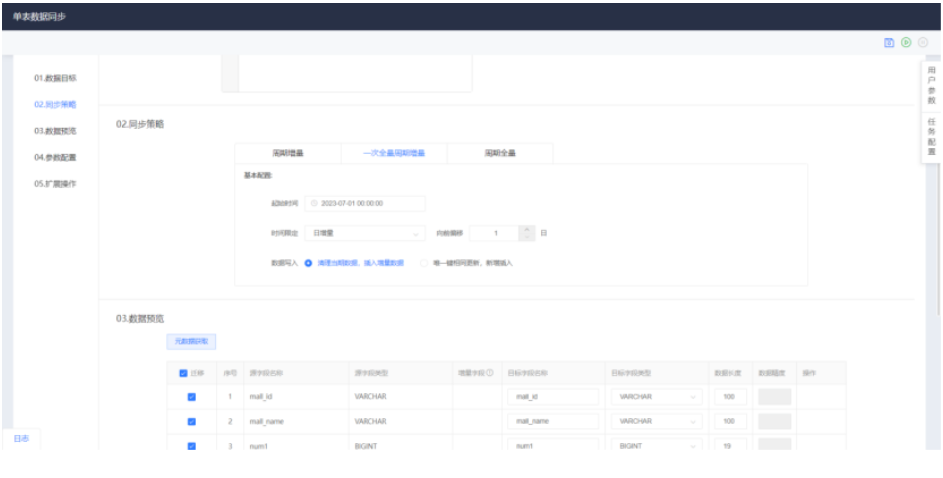Select 唯一键相同更新，新增插入 radio option

[424, 262]
